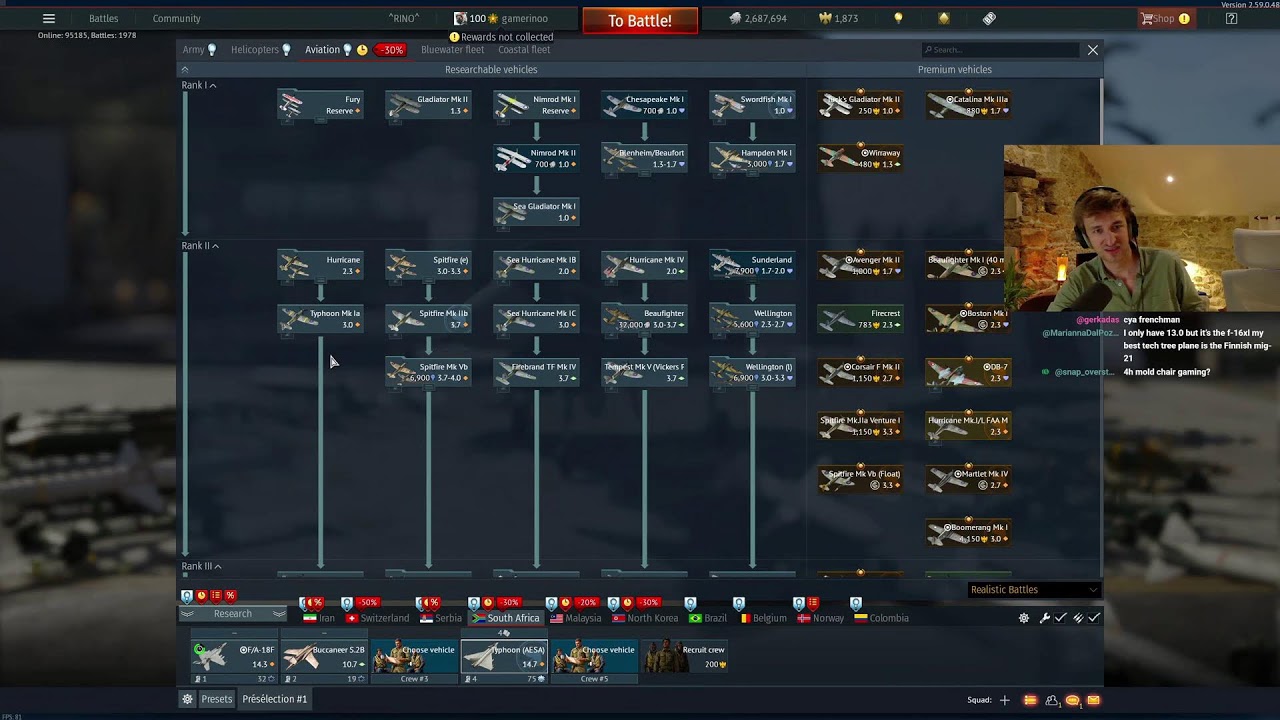Switch to the Army tab

point(199,49)
